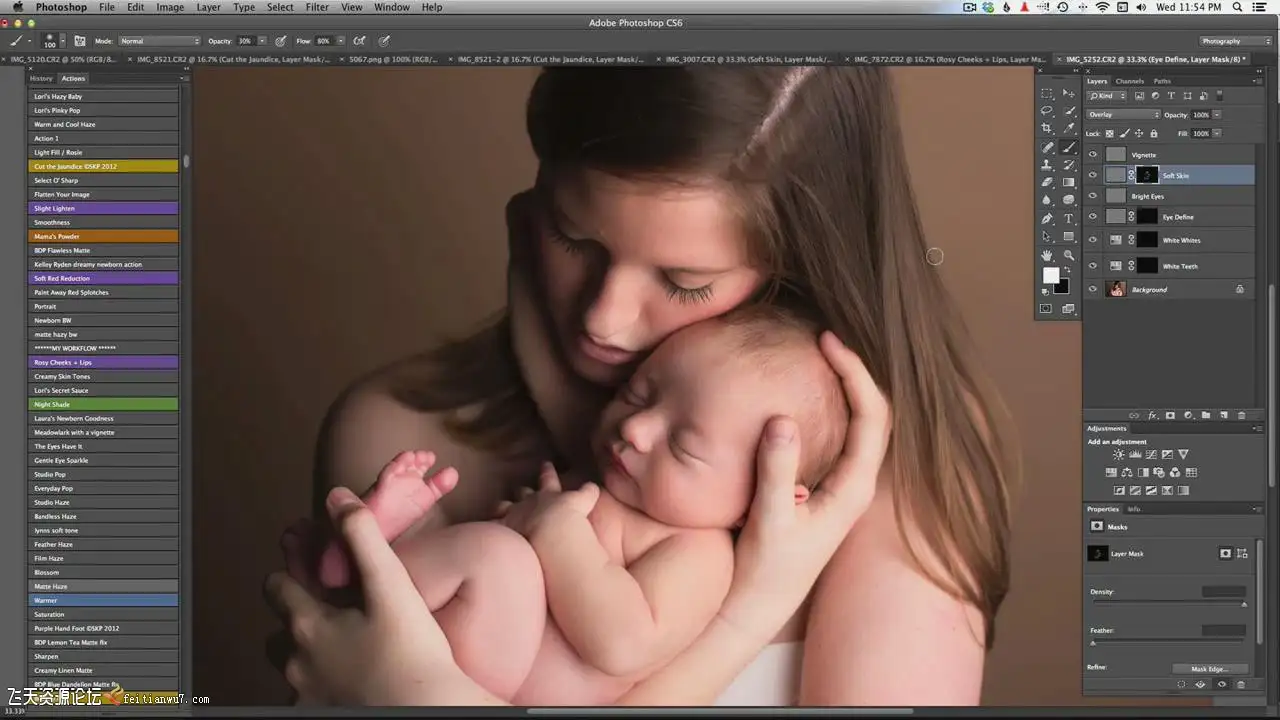Open the blend mode Overlay dropdown
1280x720 pixels.
1123,114
